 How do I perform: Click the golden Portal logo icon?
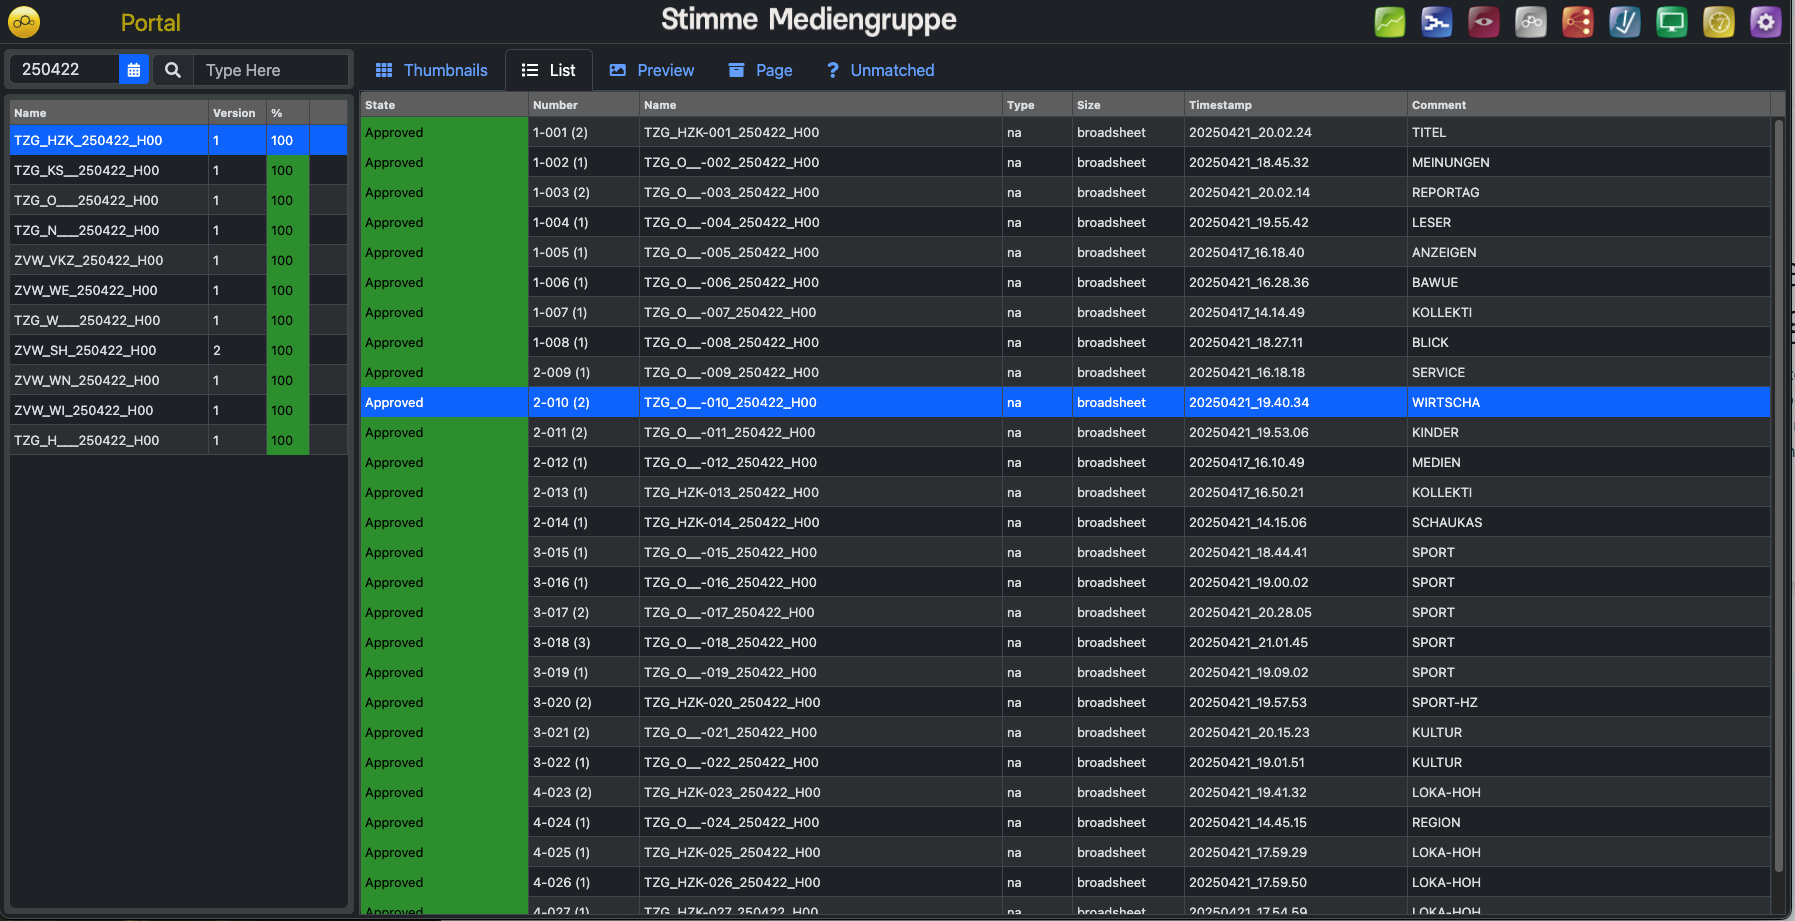24,22
